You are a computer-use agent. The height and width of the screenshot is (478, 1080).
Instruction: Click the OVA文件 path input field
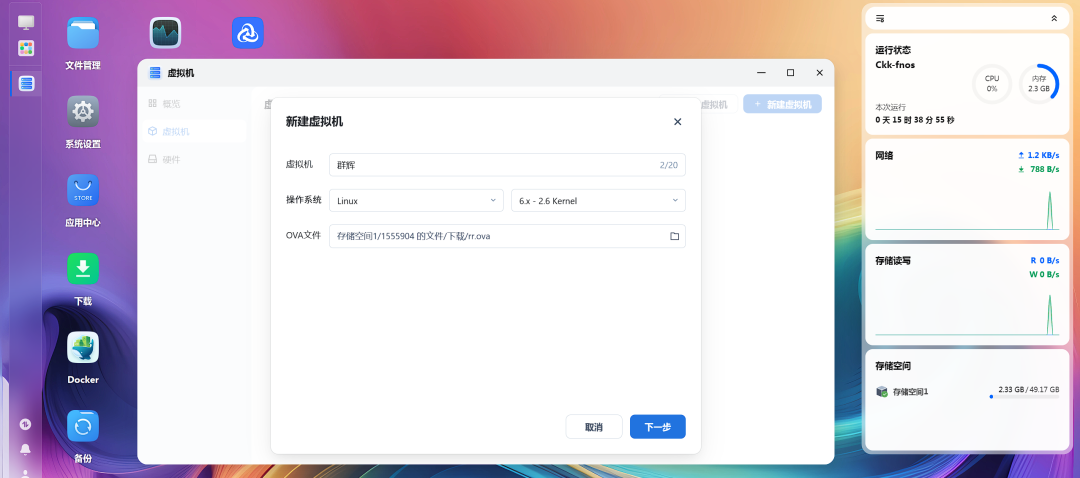(507, 236)
